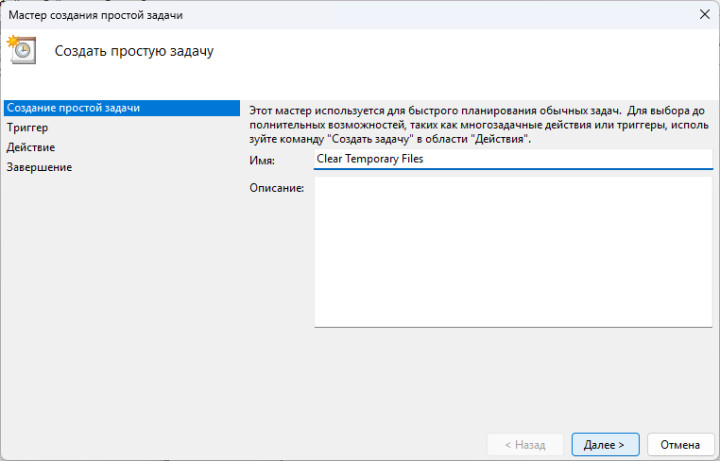Click the Описание: label
Screen dimensions: 720x461
[x=275, y=188]
